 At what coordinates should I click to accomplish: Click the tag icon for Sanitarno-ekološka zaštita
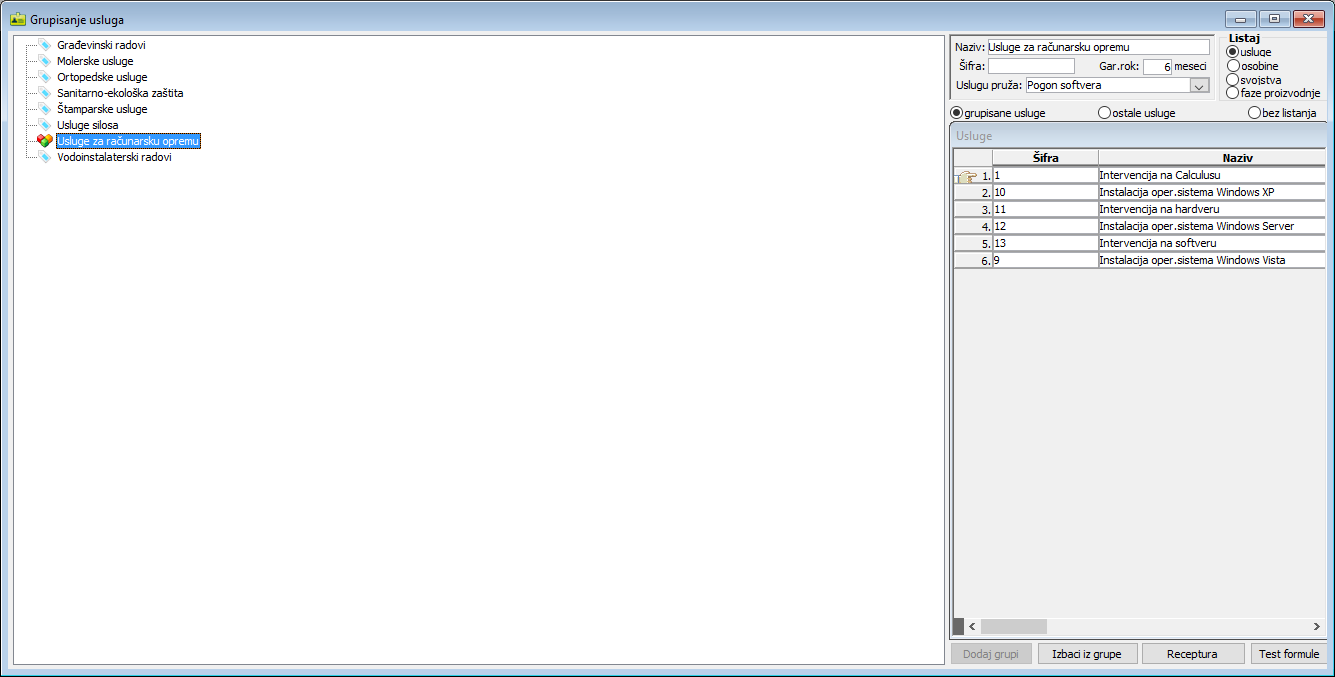point(44,93)
